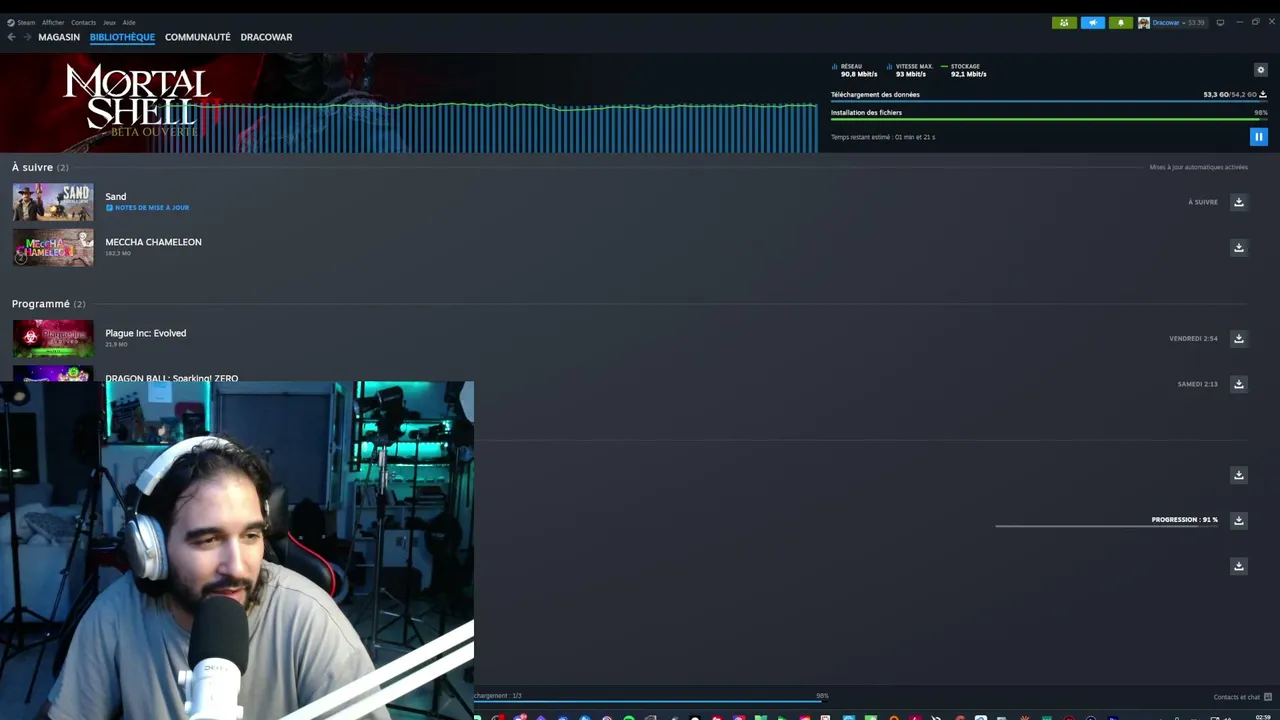Click the Dracowar profile avatar
1280x720 pixels.
point(1143,22)
